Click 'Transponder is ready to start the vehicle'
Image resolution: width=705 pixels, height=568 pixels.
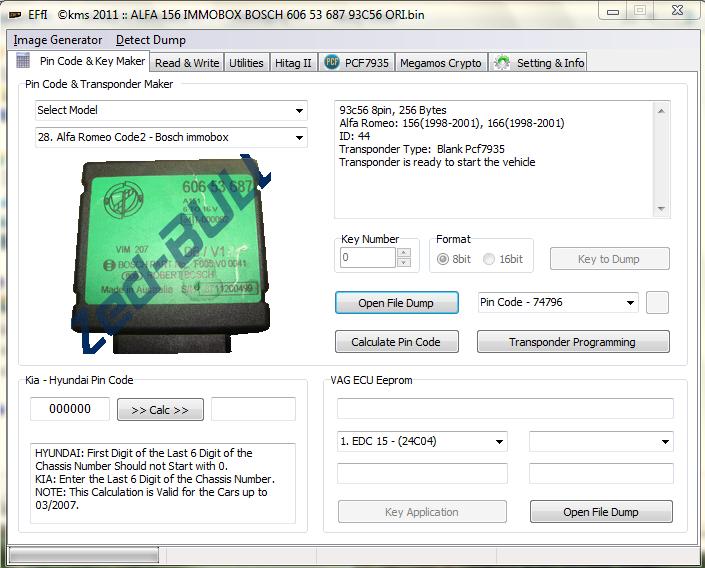click(x=437, y=162)
